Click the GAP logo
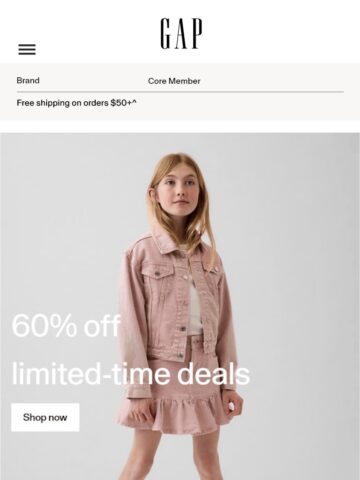This screenshot has width=360, height=480. click(181, 34)
